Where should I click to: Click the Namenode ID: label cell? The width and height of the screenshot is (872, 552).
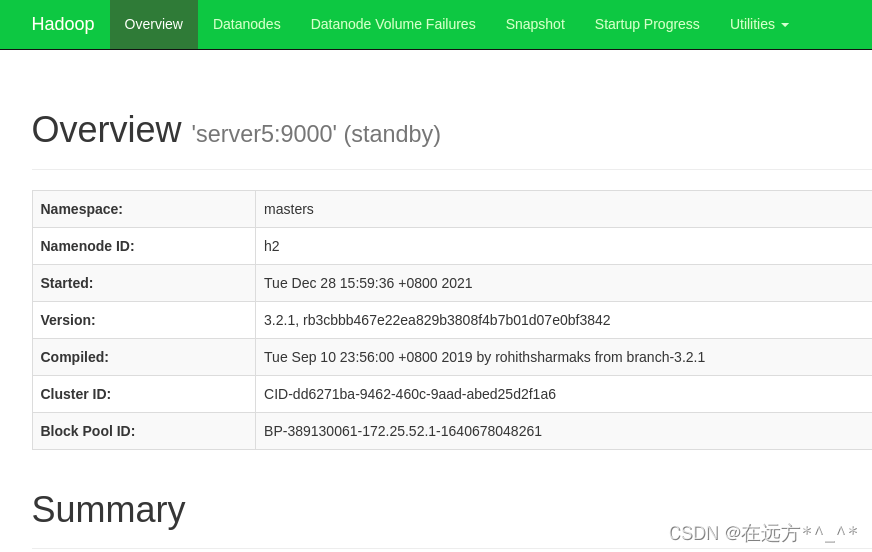point(144,246)
